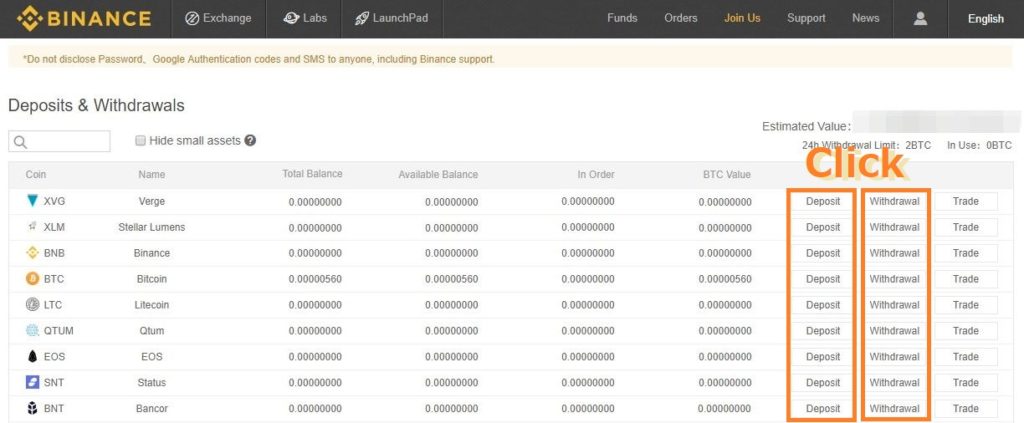Click Withdrawal for Verge XVG
Screen dimensions: 1024x423
pyautogui.click(x=894, y=201)
